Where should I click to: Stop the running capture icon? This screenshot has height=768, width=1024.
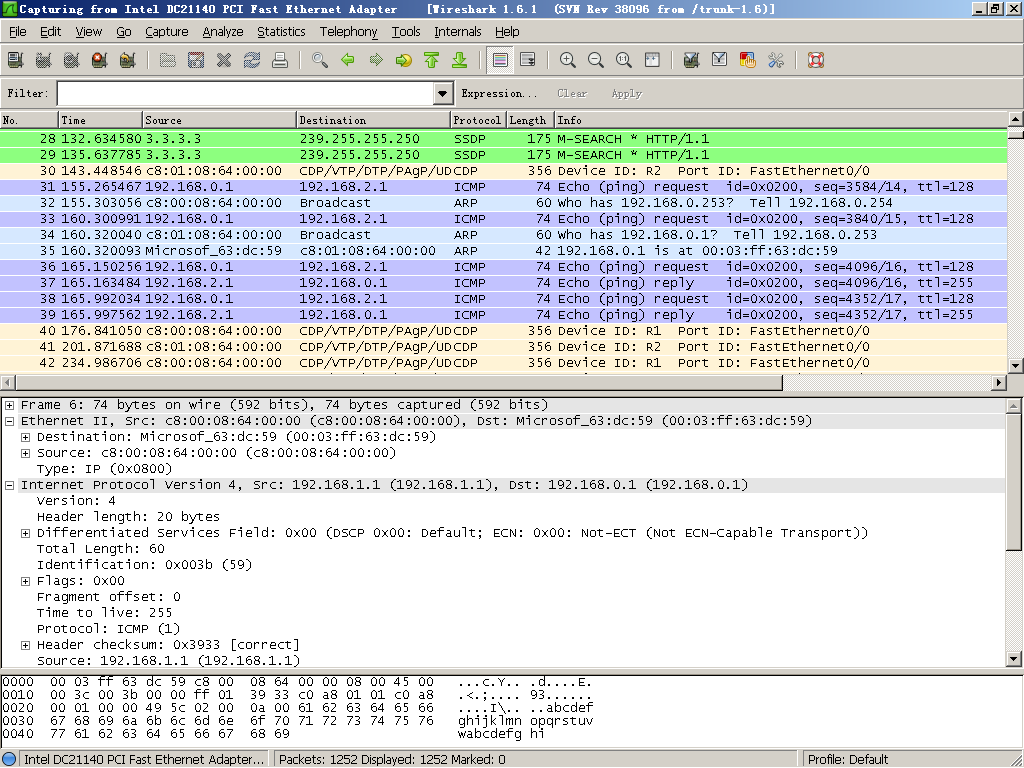tap(100, 60)
